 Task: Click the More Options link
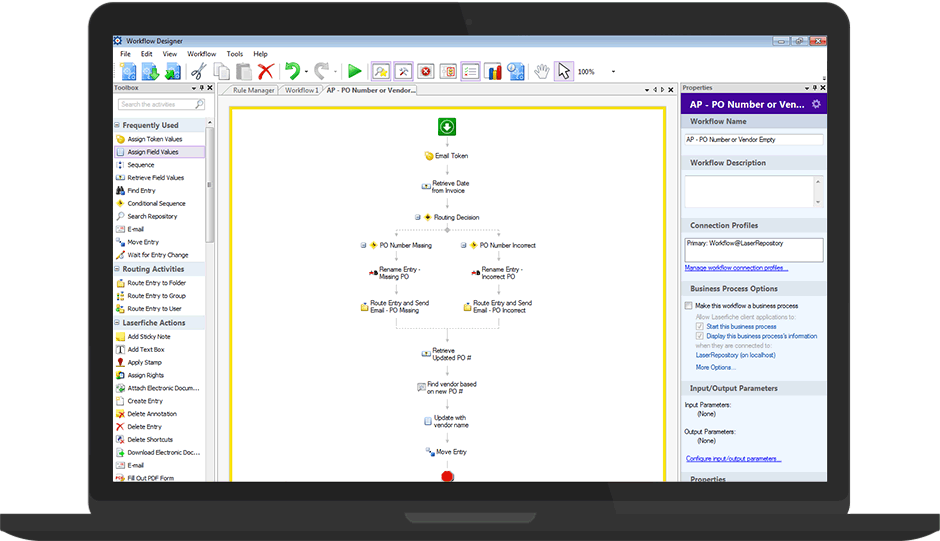(x=715, y=367)
